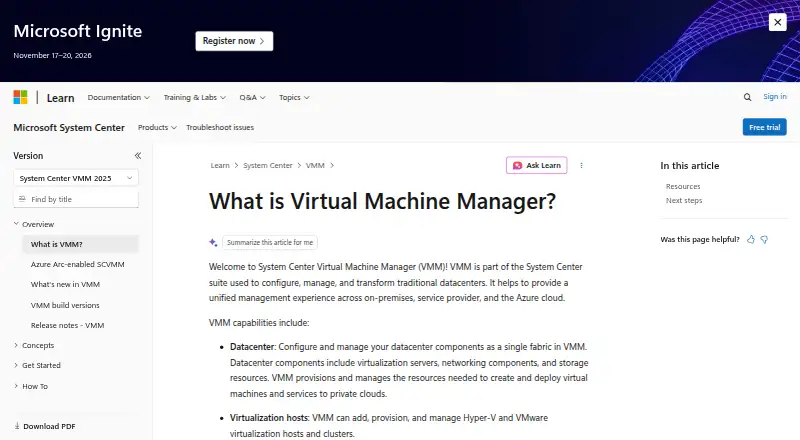The image size is (800, 440).
Task: Open Microsoft System Center link
Action: pos(69,128)
